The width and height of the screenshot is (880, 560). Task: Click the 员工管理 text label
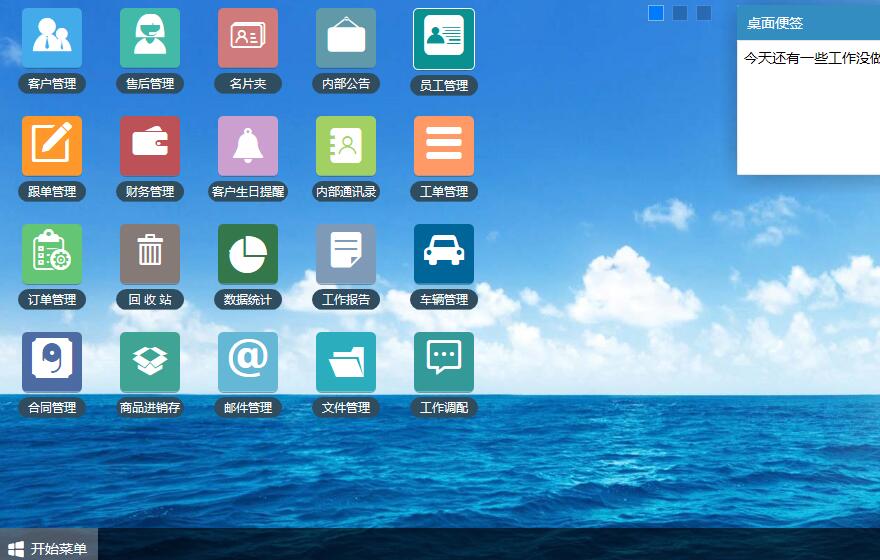(444, 85)
